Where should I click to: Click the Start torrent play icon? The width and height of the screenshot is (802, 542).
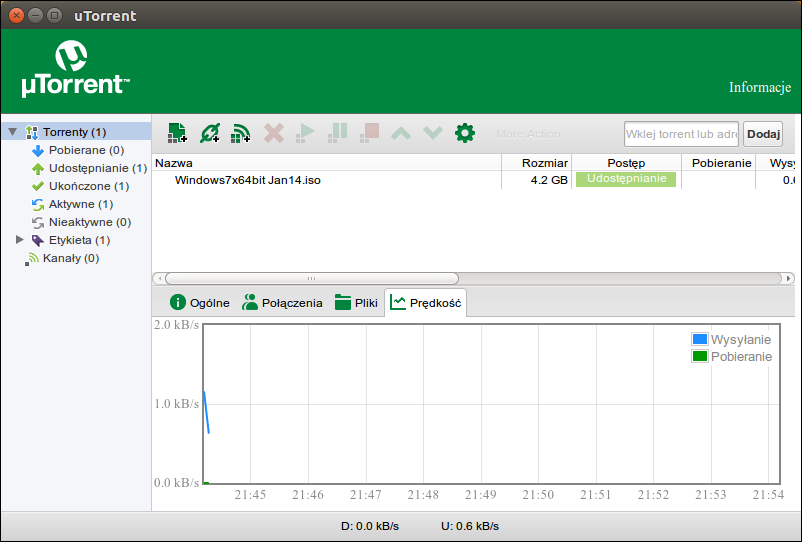point(305,133)
